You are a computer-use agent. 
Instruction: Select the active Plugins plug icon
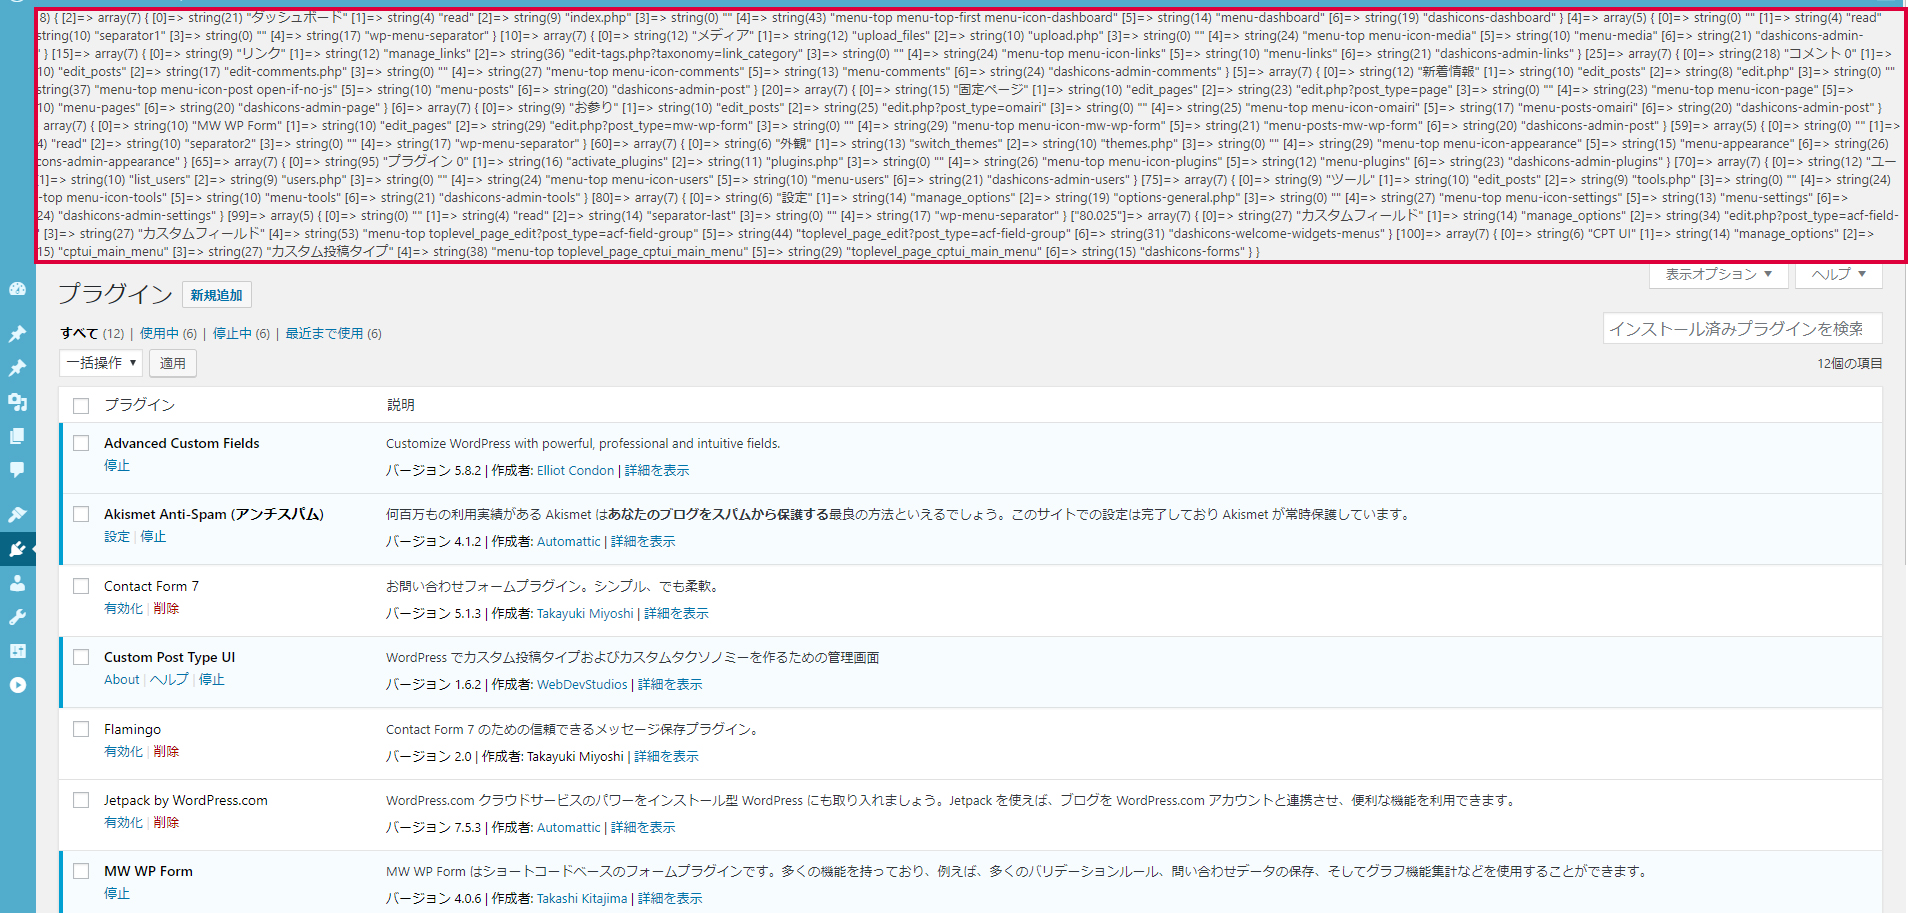coord(17,548)
